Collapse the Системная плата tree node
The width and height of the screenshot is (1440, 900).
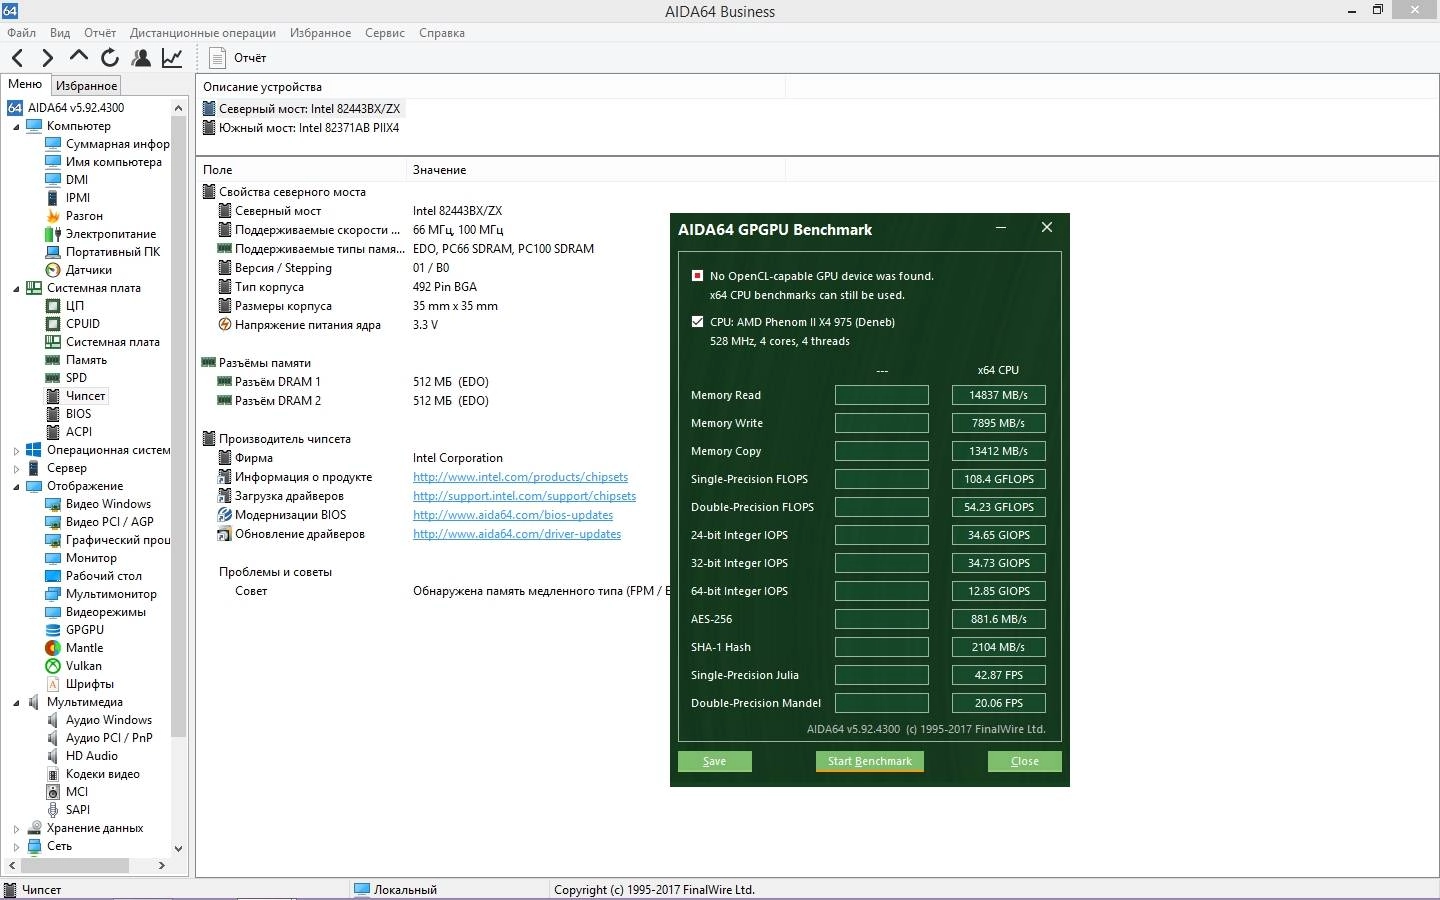pyautogui.click(x=16, y=289)
